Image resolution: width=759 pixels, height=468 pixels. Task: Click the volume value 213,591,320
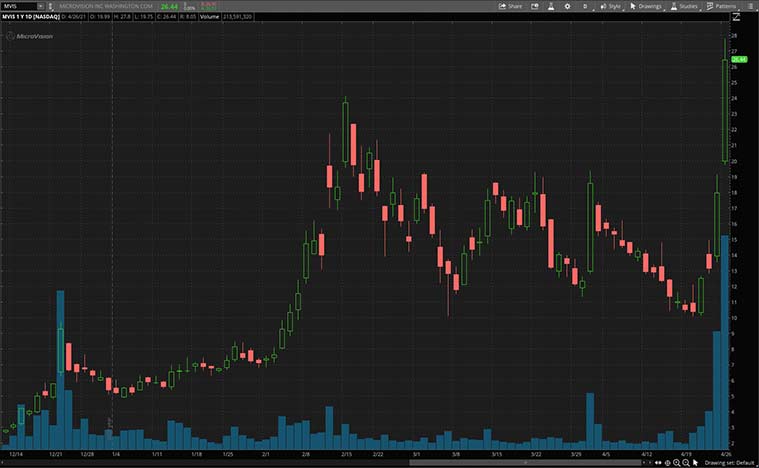pos(237,17)
